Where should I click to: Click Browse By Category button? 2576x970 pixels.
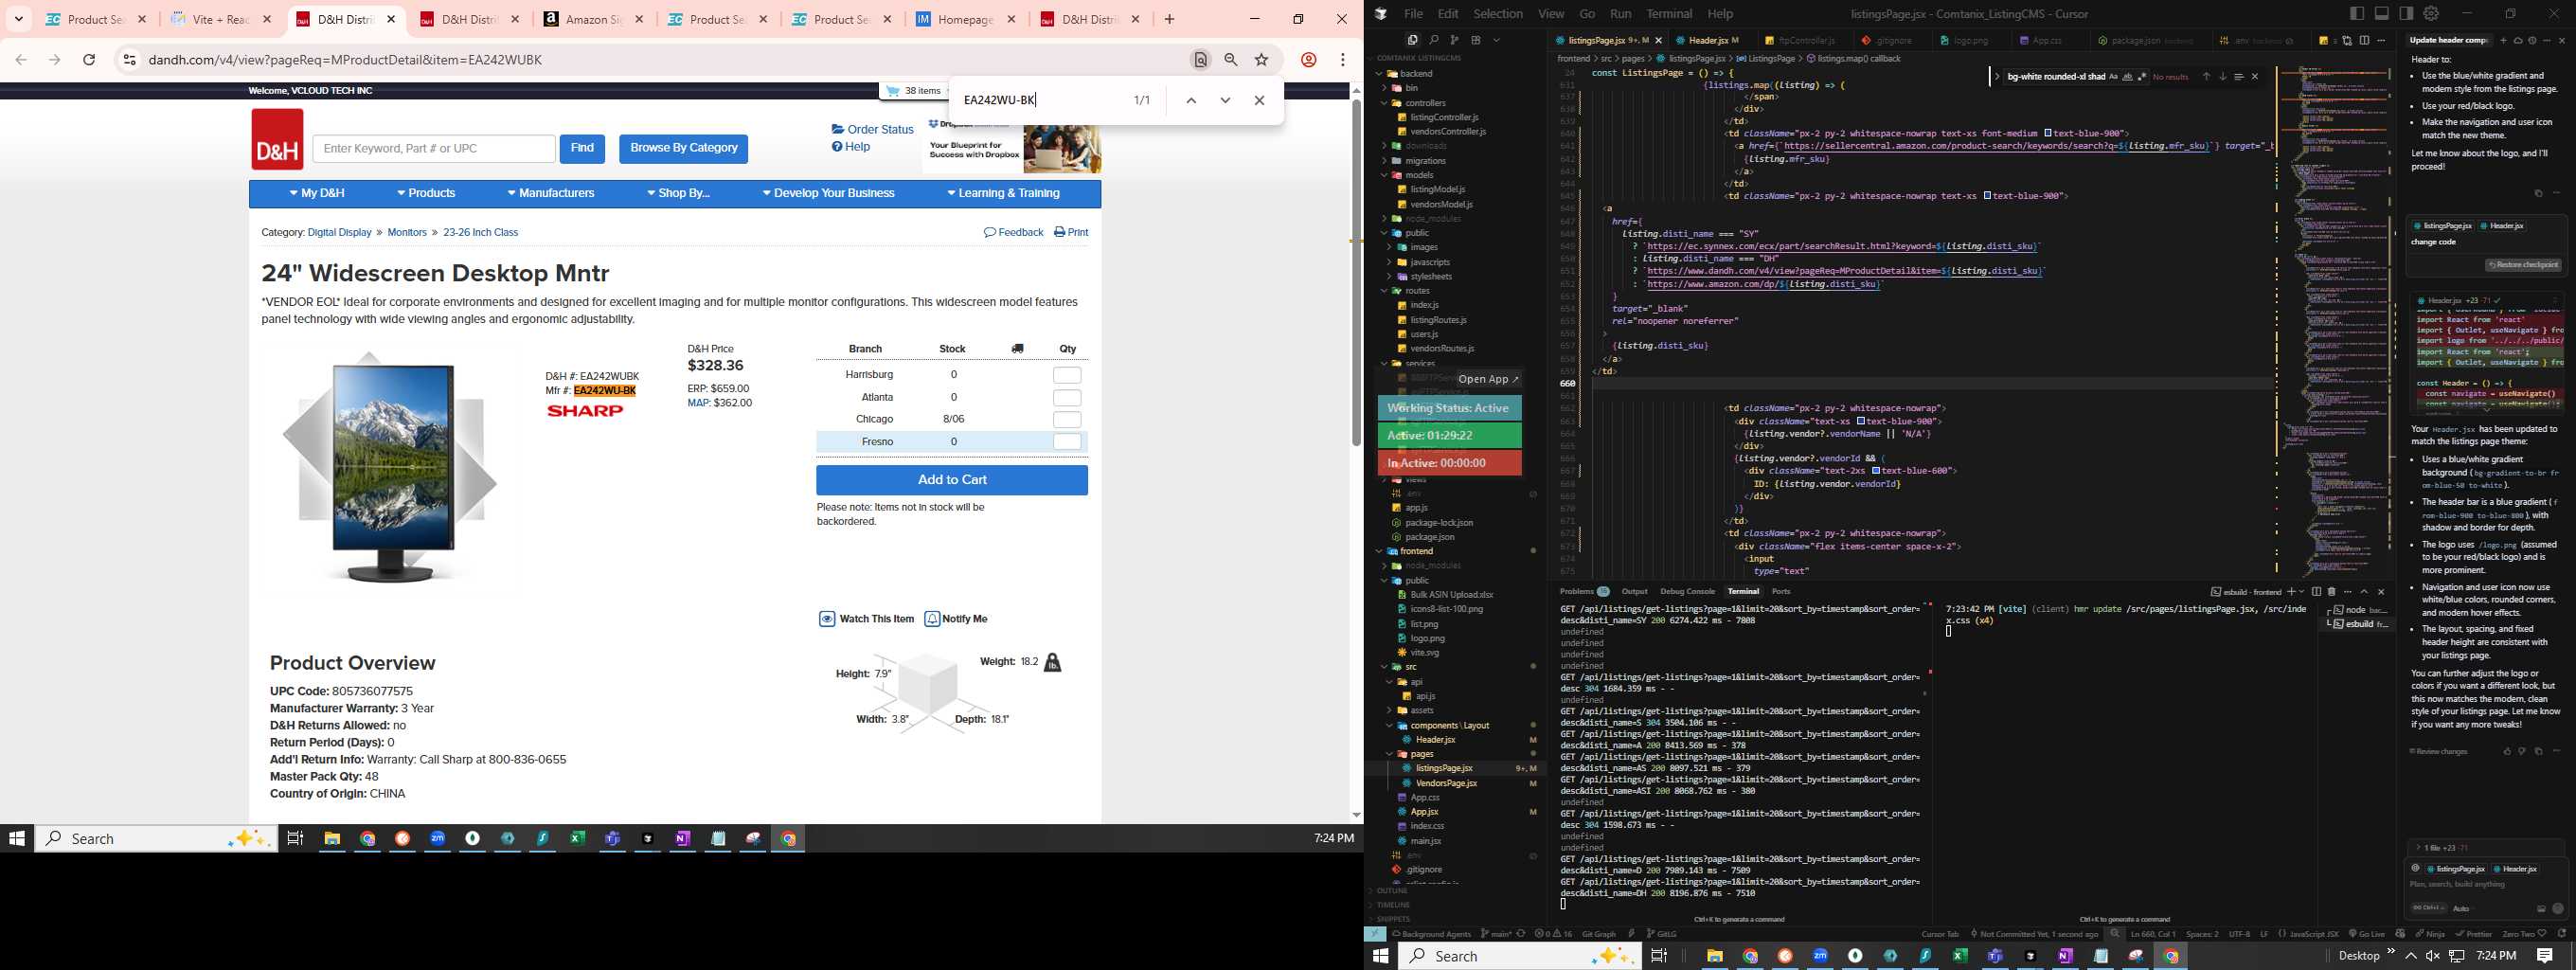tap(683, 148)
